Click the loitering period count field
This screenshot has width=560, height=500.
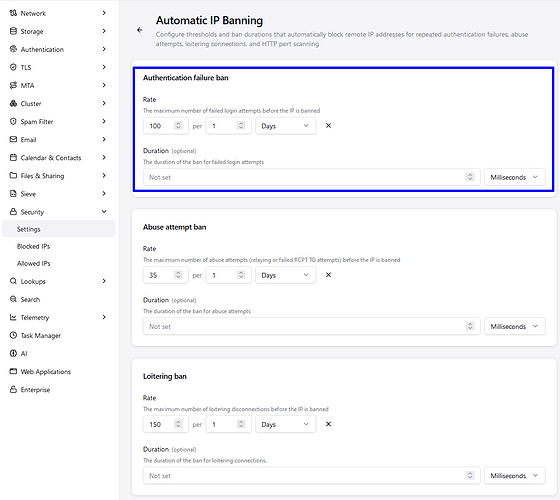tap(229, 424)
